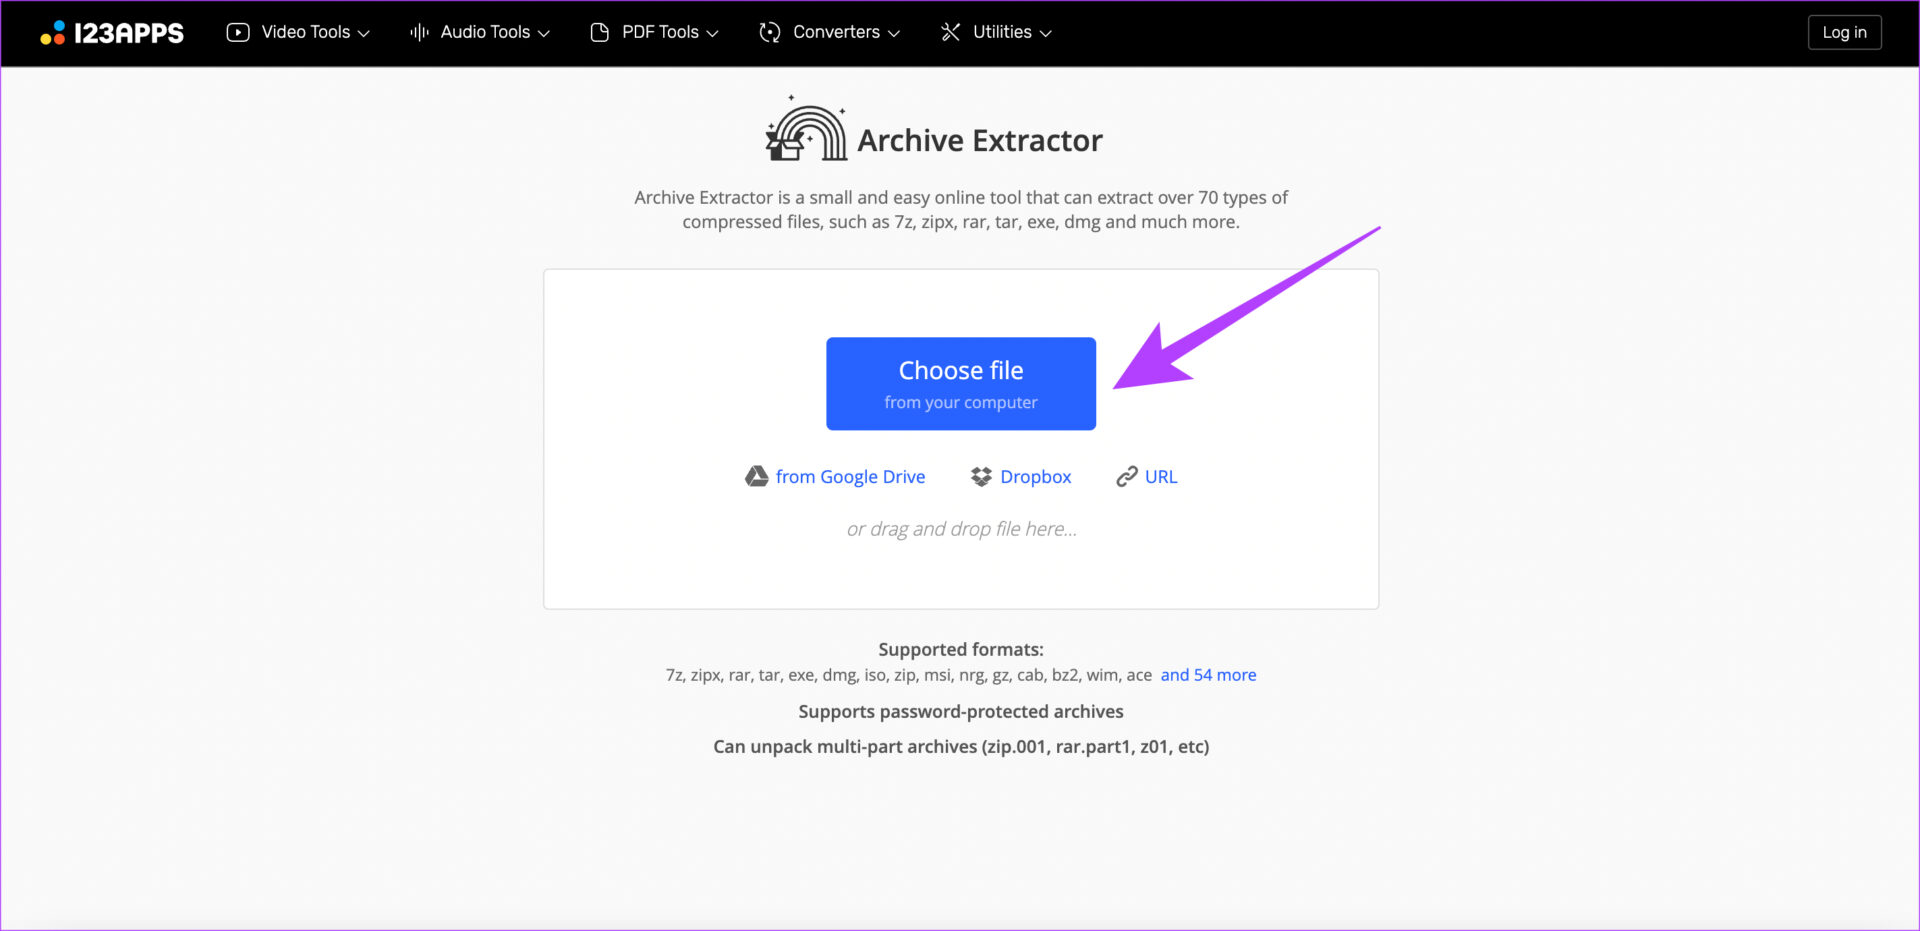Click the Archive Extractor rainbow box icon
1920x931 pixels.
(x=806, y=128)
